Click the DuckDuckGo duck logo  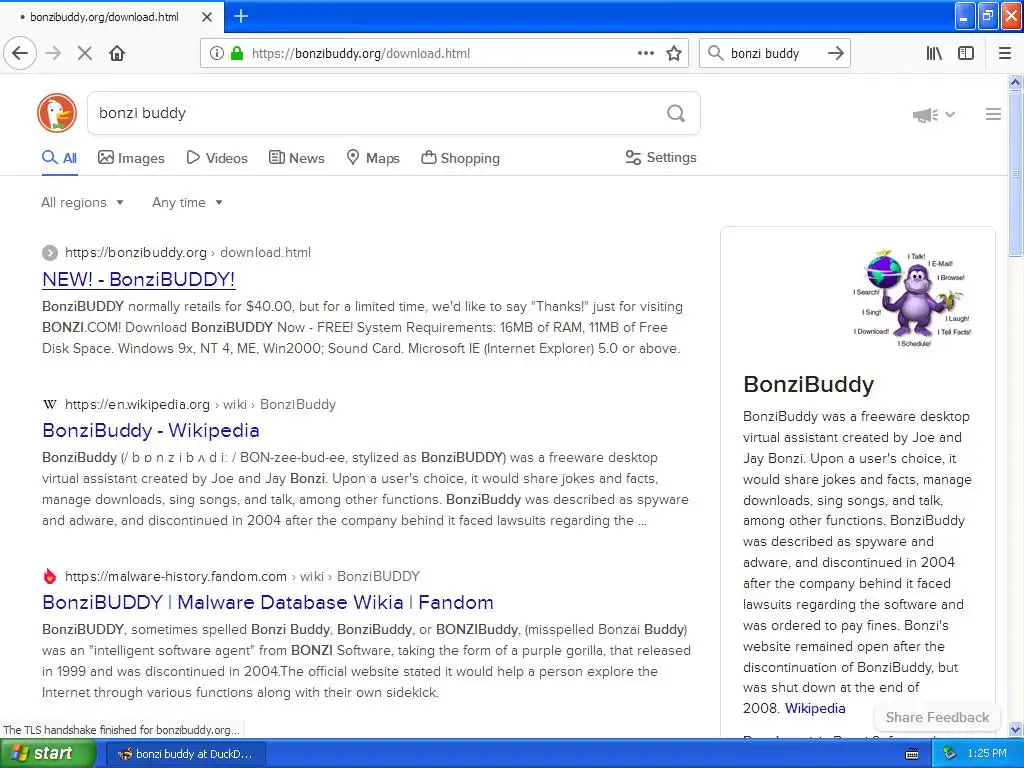click(x=57, y=113)
